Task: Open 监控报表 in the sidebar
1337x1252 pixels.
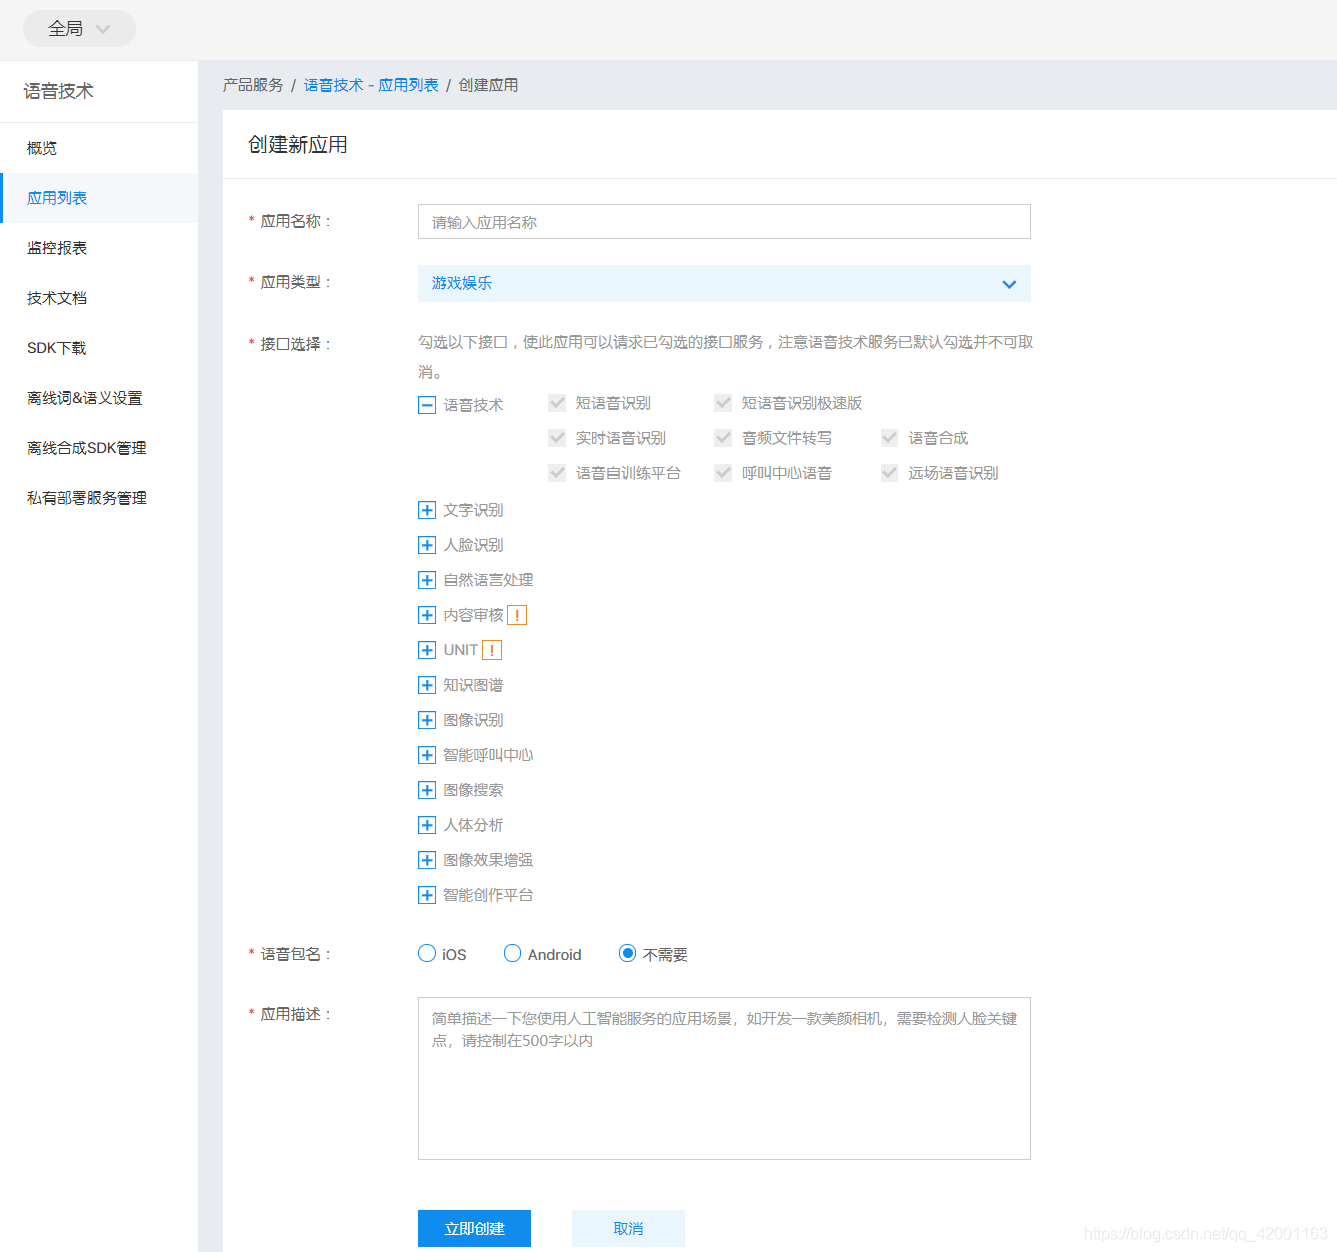Action: coord(99,248)
